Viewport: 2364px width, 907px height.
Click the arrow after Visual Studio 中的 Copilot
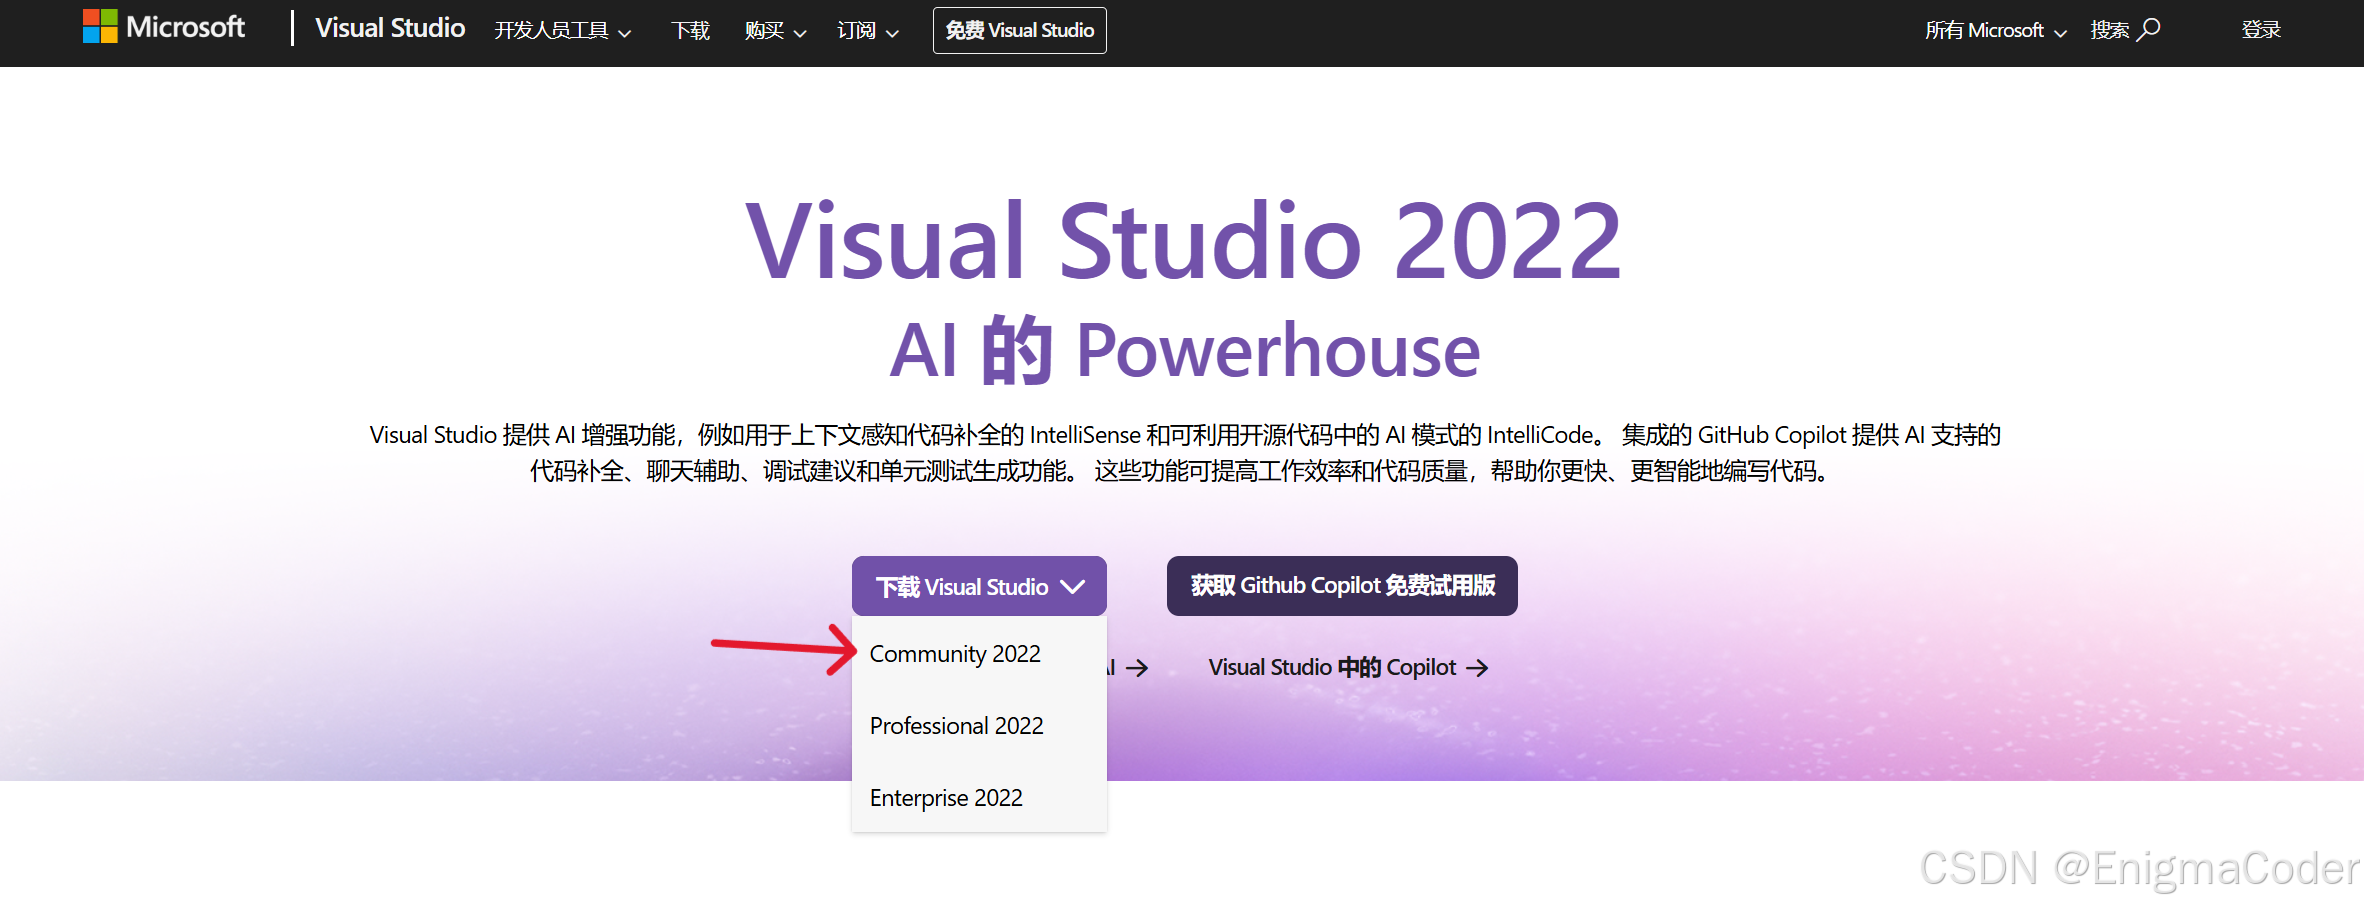1477,668
